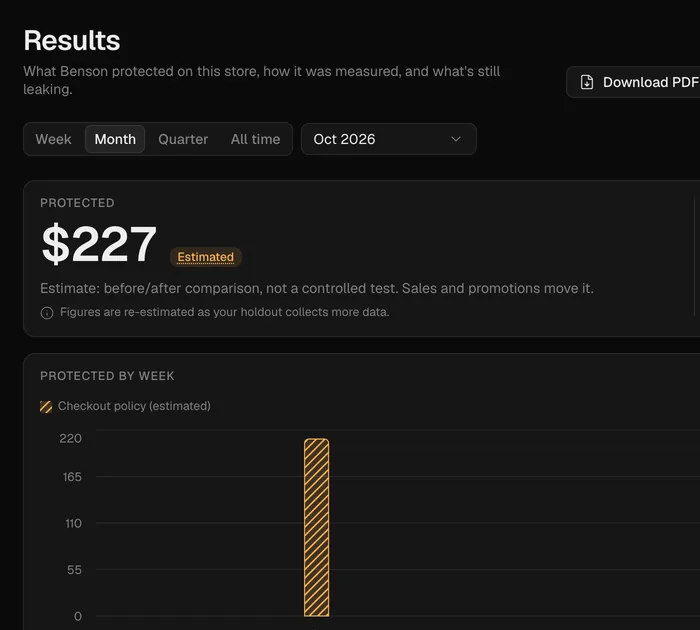
Task: Click the 55 y-axis label
Action: coord(75,570)
